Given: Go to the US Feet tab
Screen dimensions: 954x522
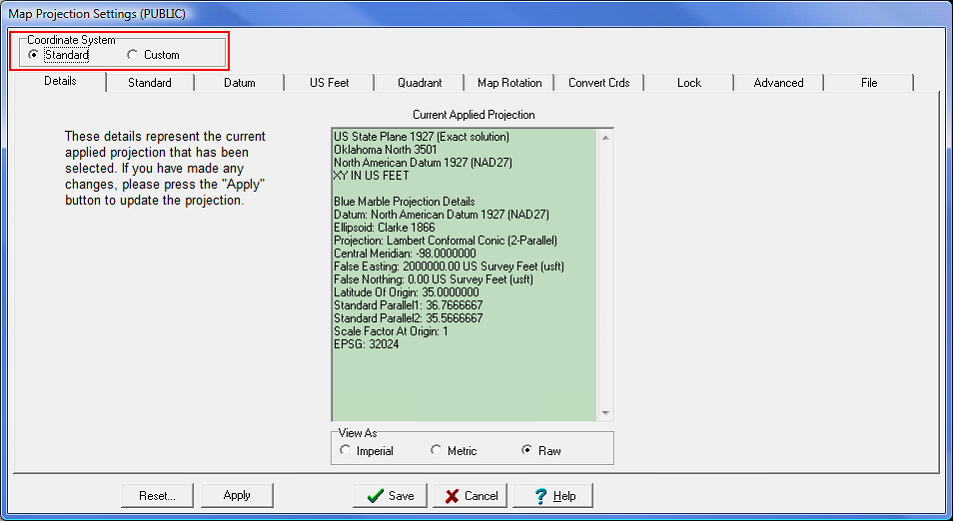Looking at the screenshot, I should [x=329, y=83].
